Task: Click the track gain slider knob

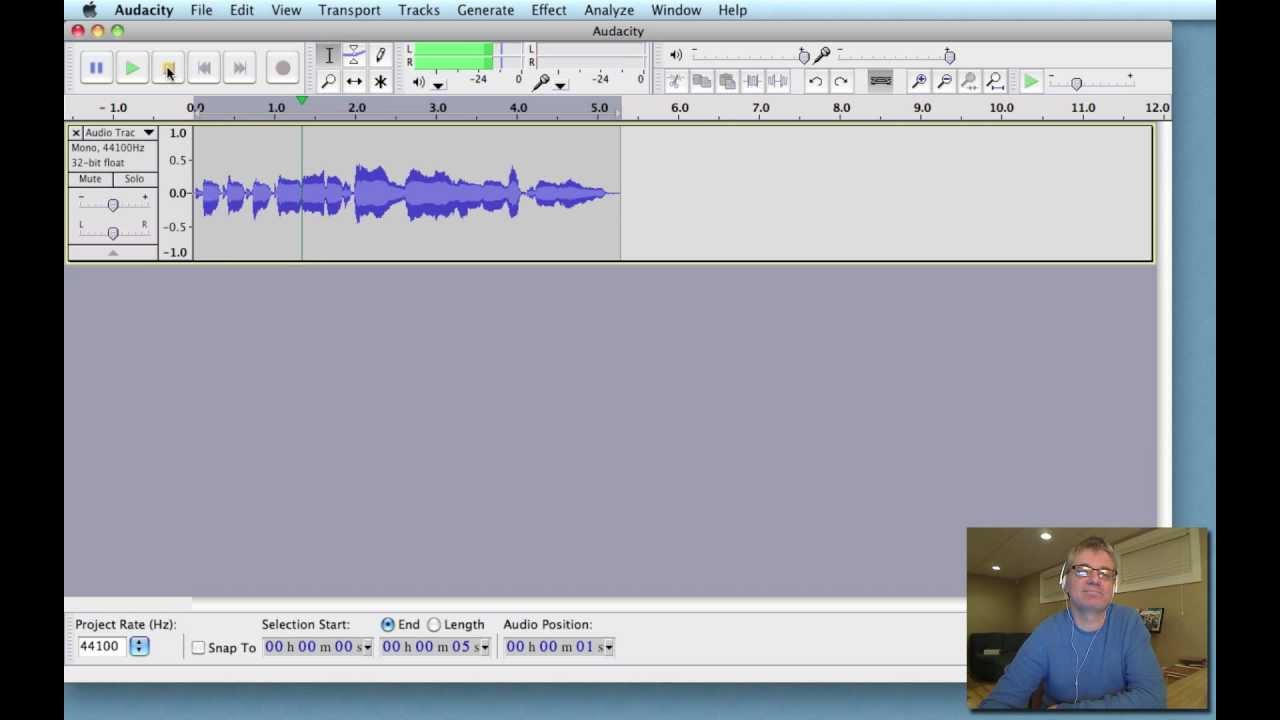Action: (113, 205)
